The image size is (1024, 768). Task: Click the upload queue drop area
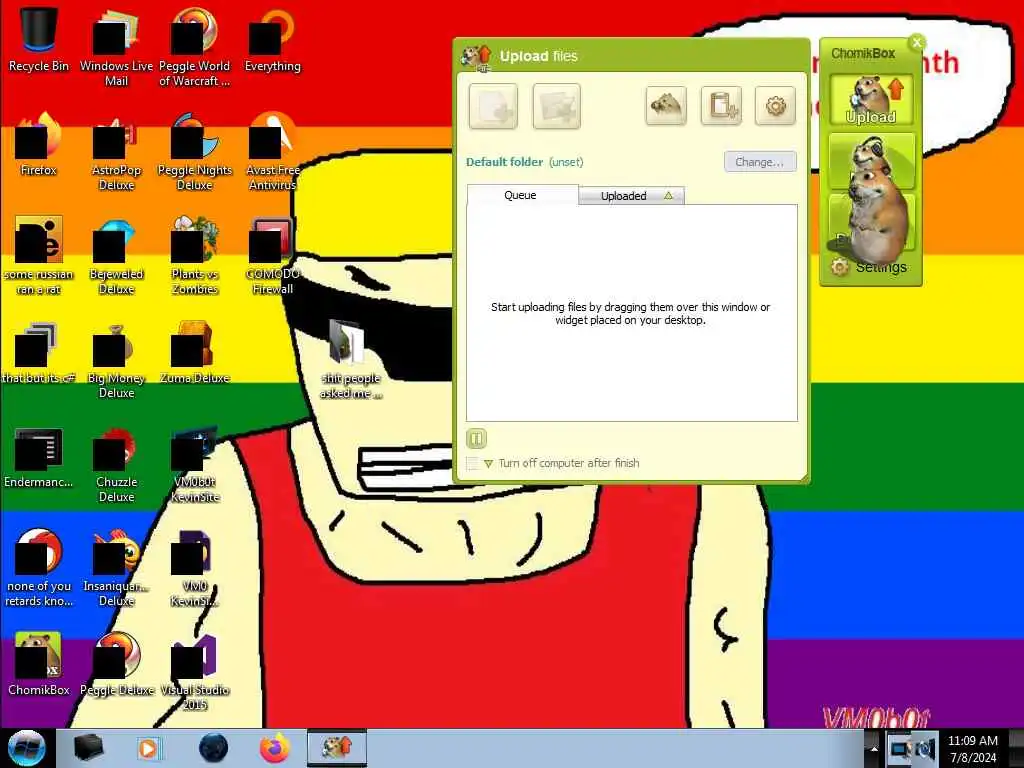[x=632, y=313]
